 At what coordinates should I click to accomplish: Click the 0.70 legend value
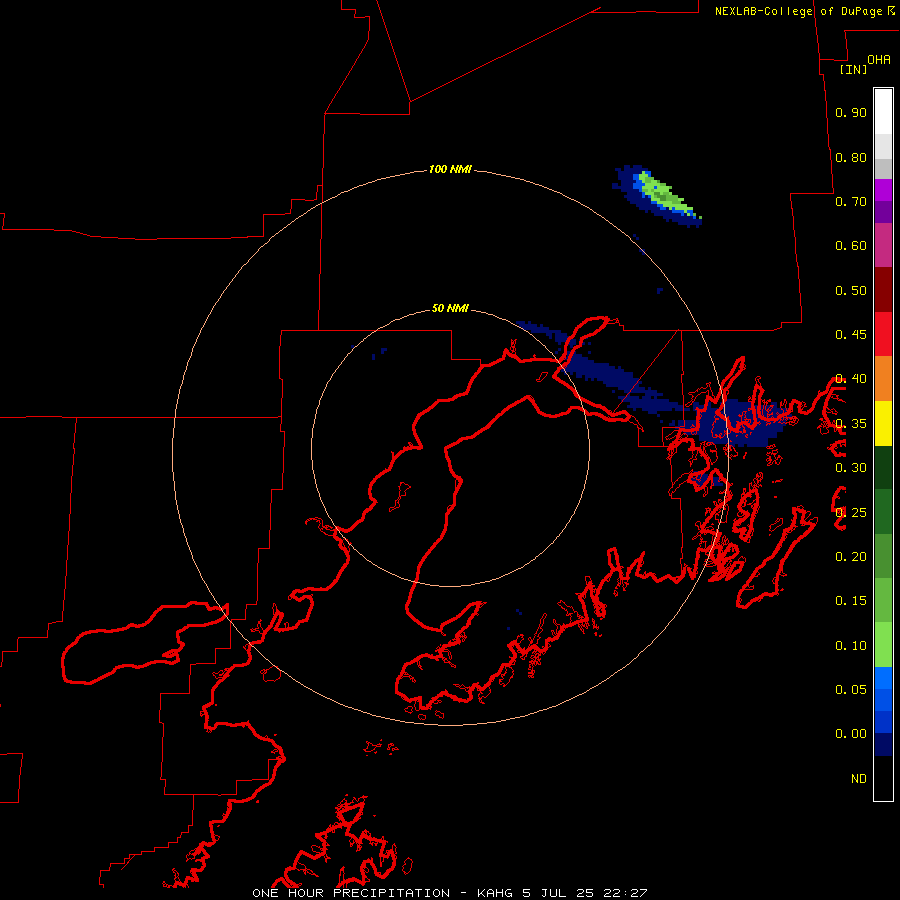pos(851,201)
